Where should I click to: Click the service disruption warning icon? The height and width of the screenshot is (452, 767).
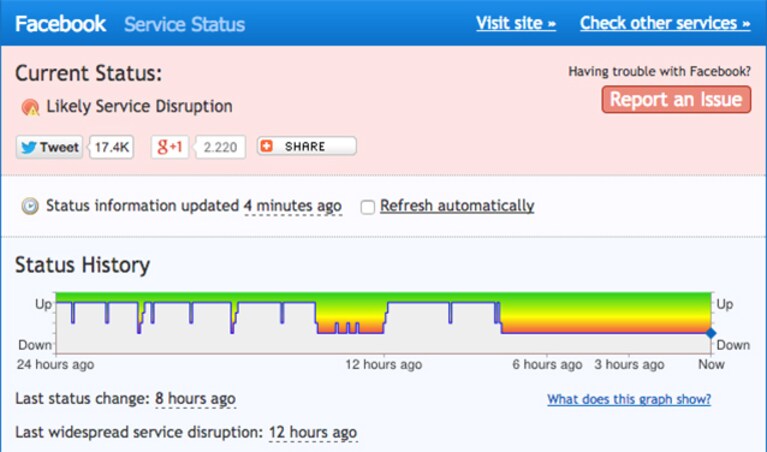[30, 107]
